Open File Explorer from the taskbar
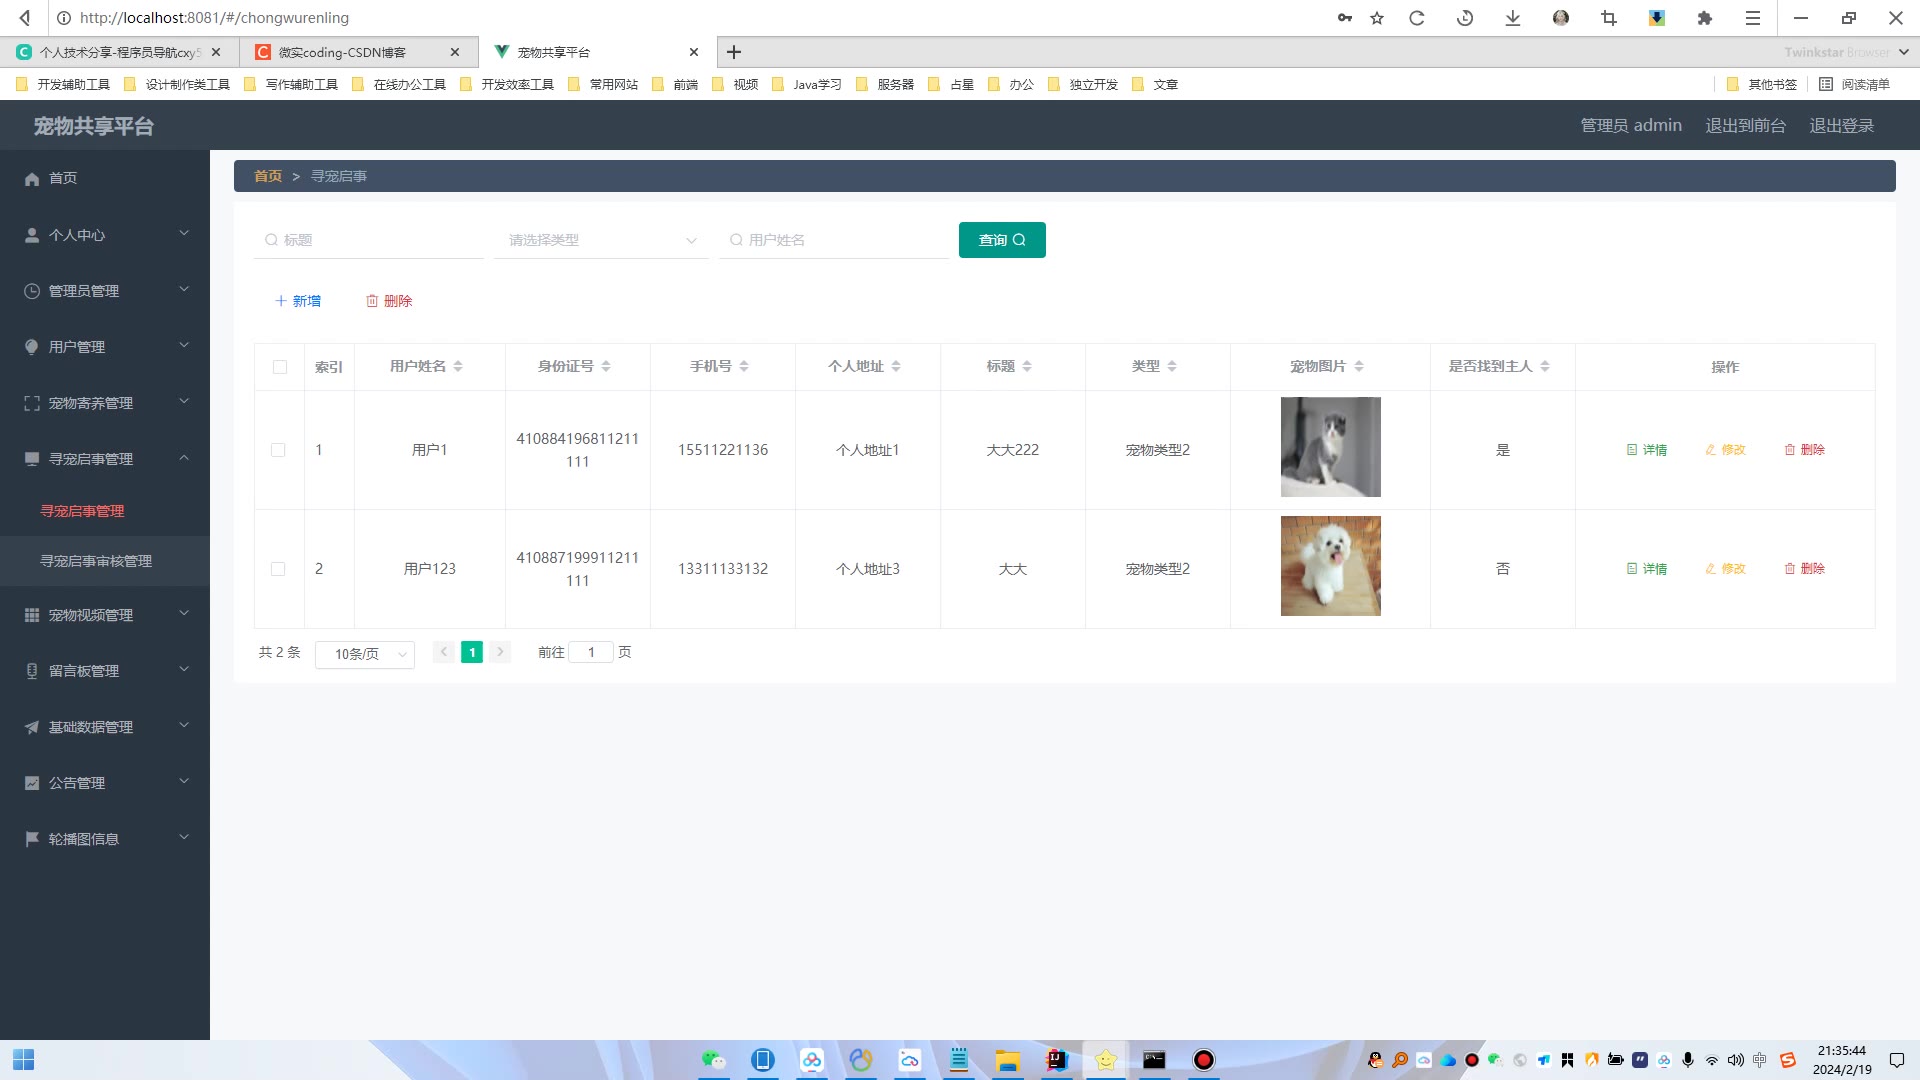1920x1080 pixels. [1007, 1060]
